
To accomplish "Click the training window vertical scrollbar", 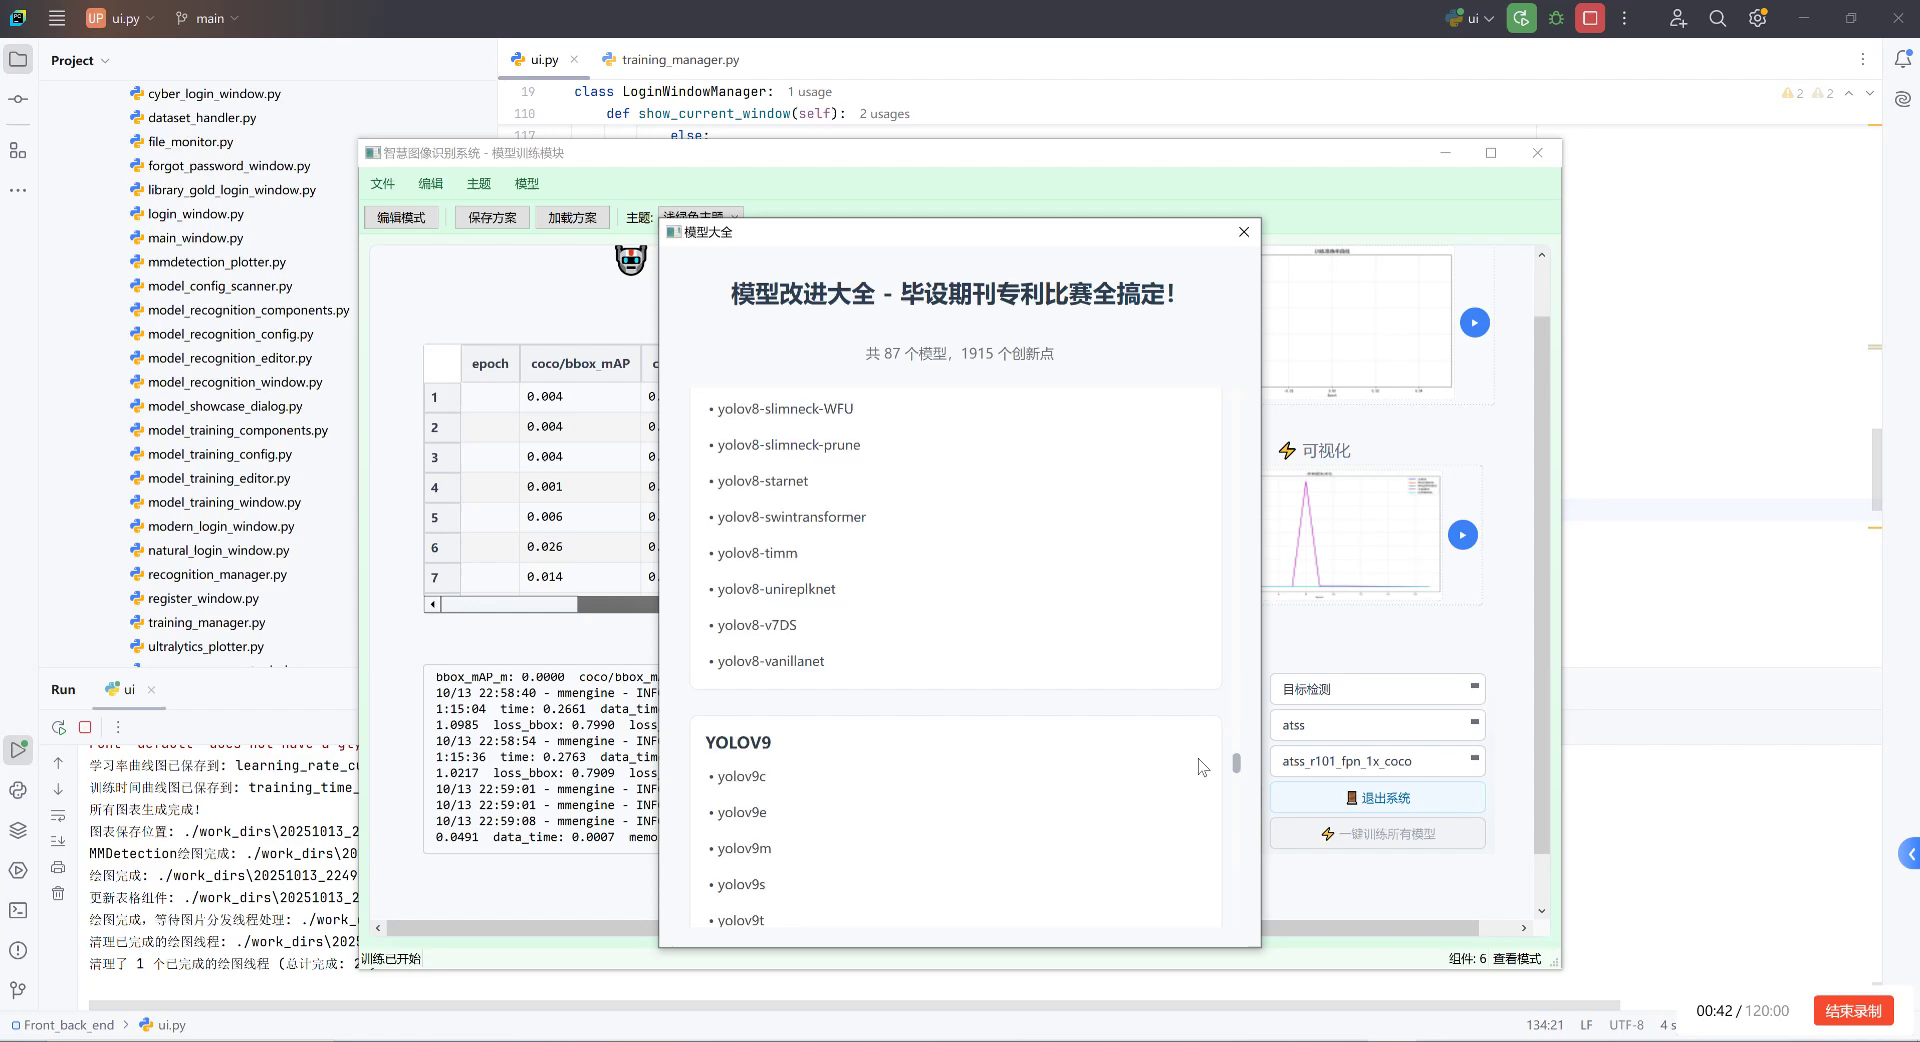I will pos(1541,584).
